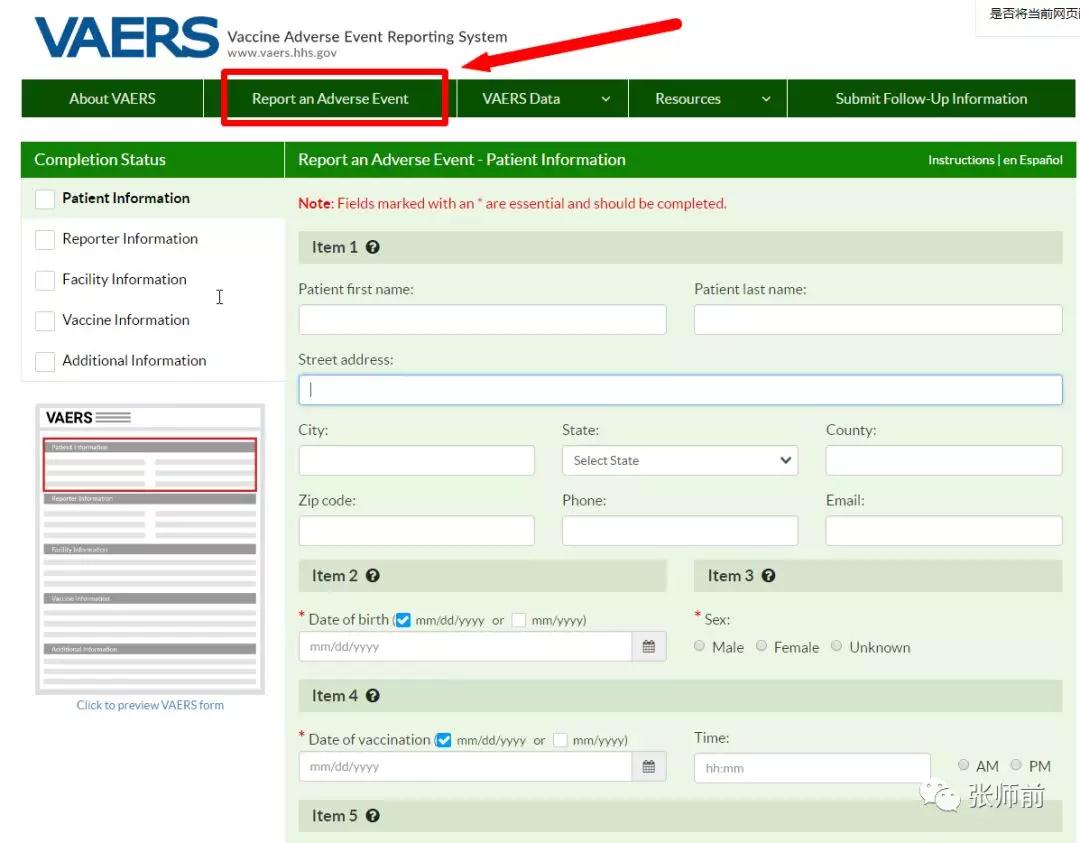Viewport: 1080px width, 843px height.
Task: Open Item 2 help icon
Action: coord(373,576)
